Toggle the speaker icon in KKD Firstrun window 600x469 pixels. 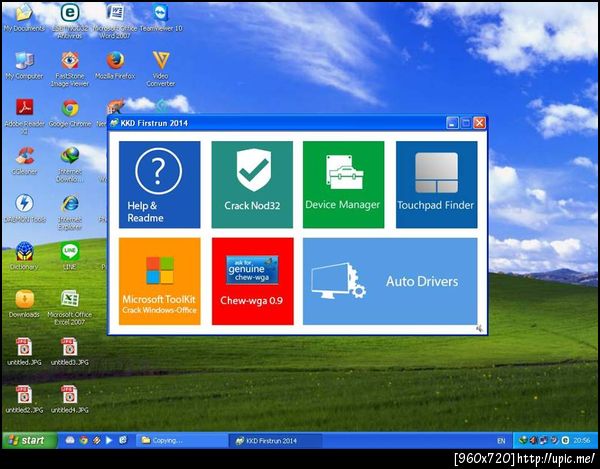coord(479,328)
